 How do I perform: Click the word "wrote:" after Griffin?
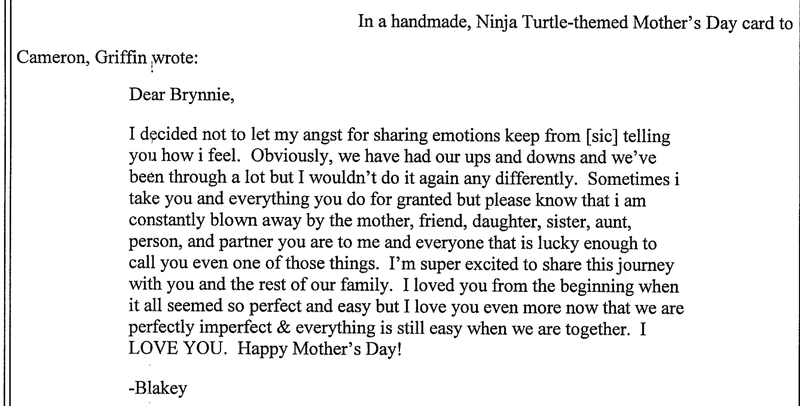(175, 58)
